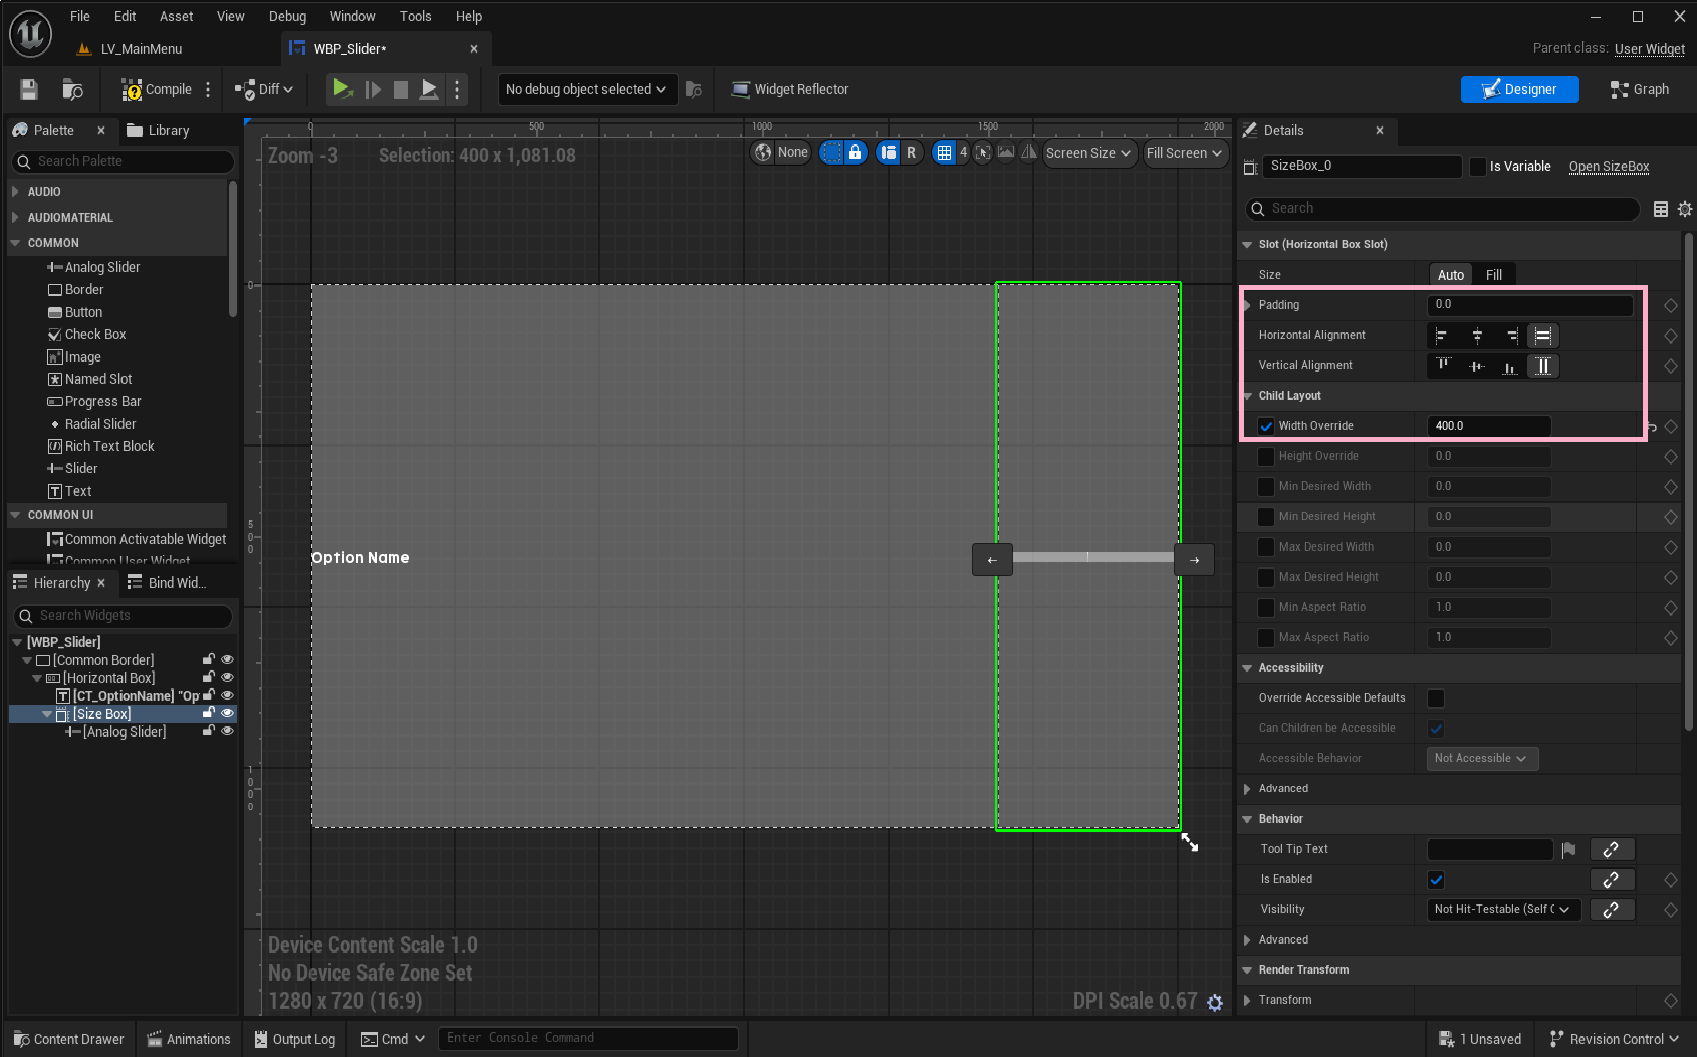Enable Min Desired Width checkbox
The width and height of the screenshot is (1697, 1057).
pos(1266,486)
